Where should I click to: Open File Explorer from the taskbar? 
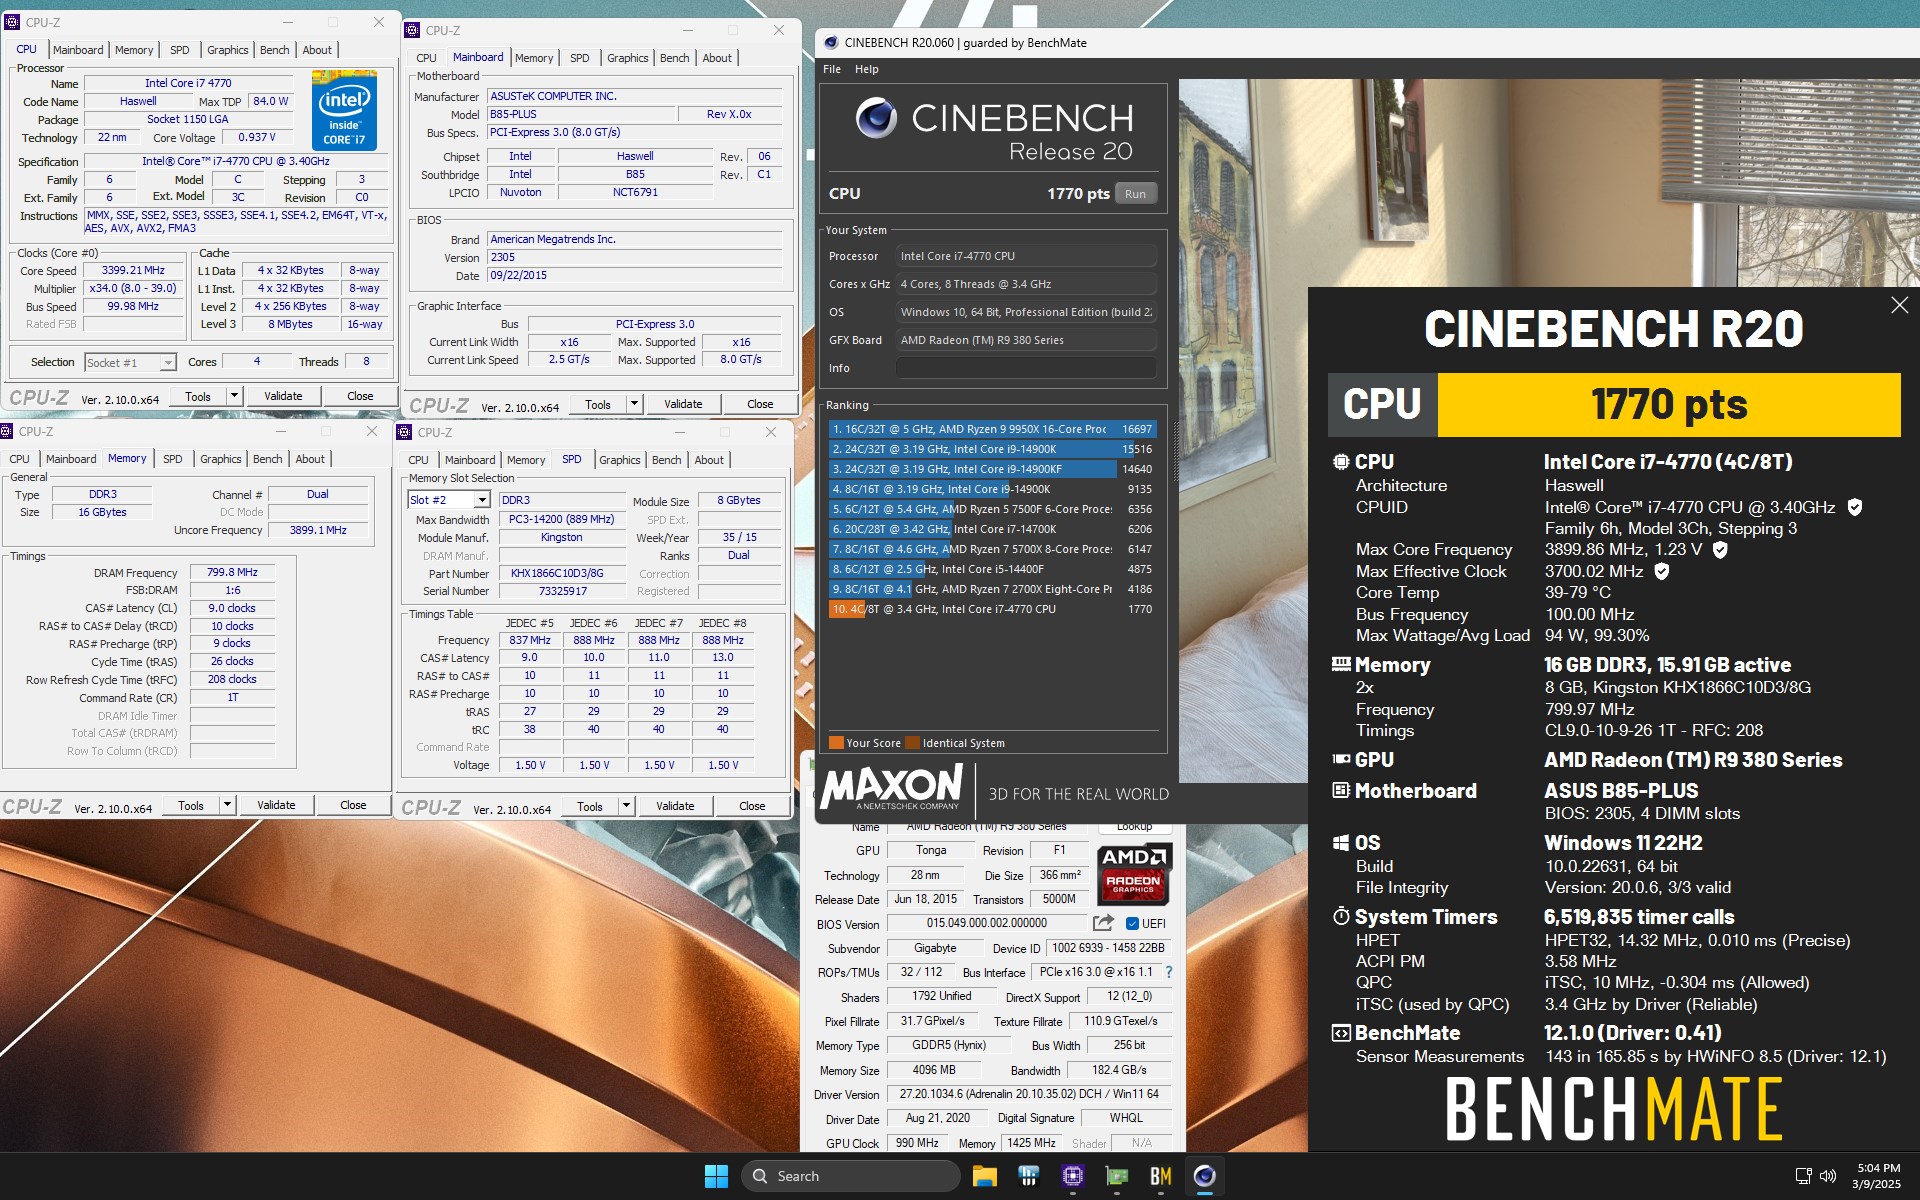tap(984, 1176)
